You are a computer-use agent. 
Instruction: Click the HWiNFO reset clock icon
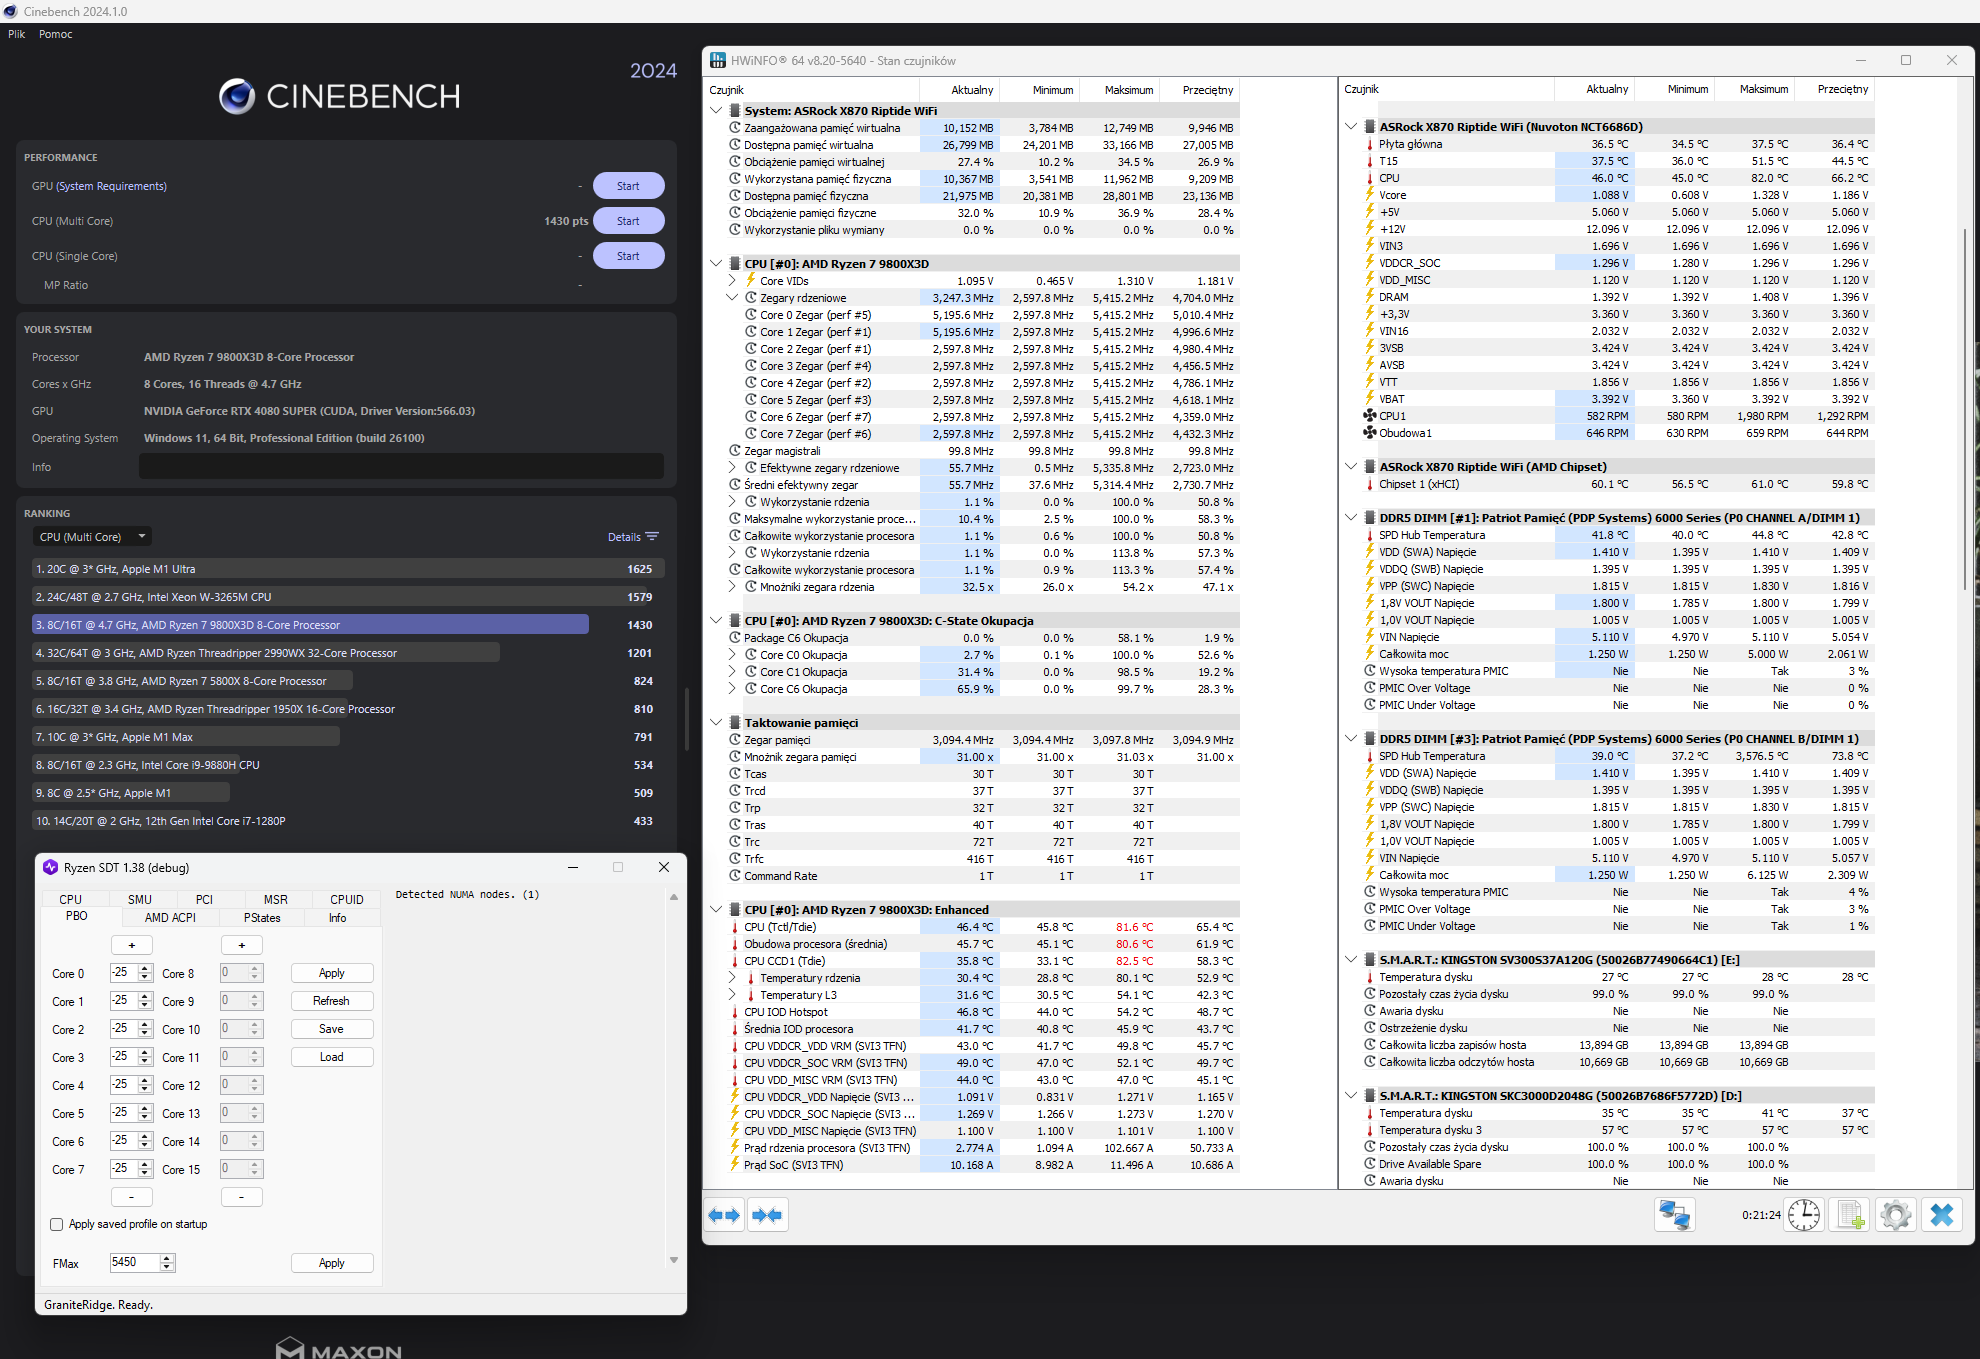click(x=1804, y=1215)
